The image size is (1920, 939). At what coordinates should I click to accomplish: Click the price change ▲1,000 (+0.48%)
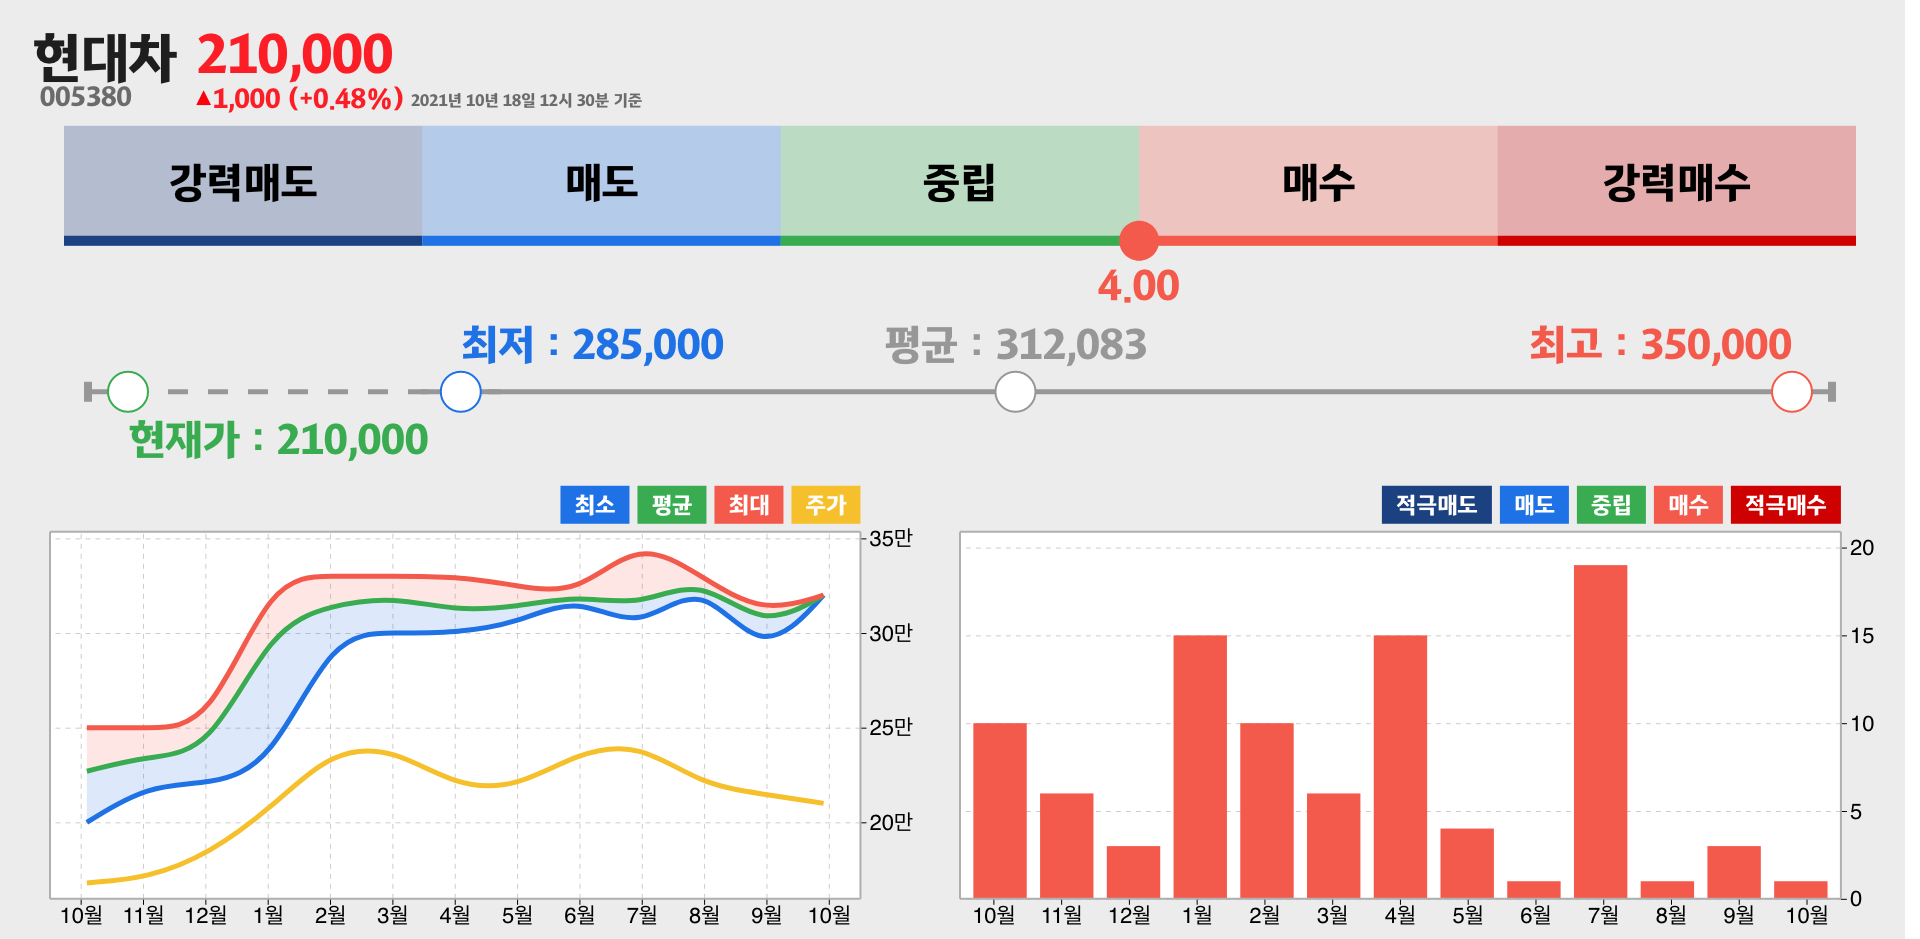tap(300, 99)
